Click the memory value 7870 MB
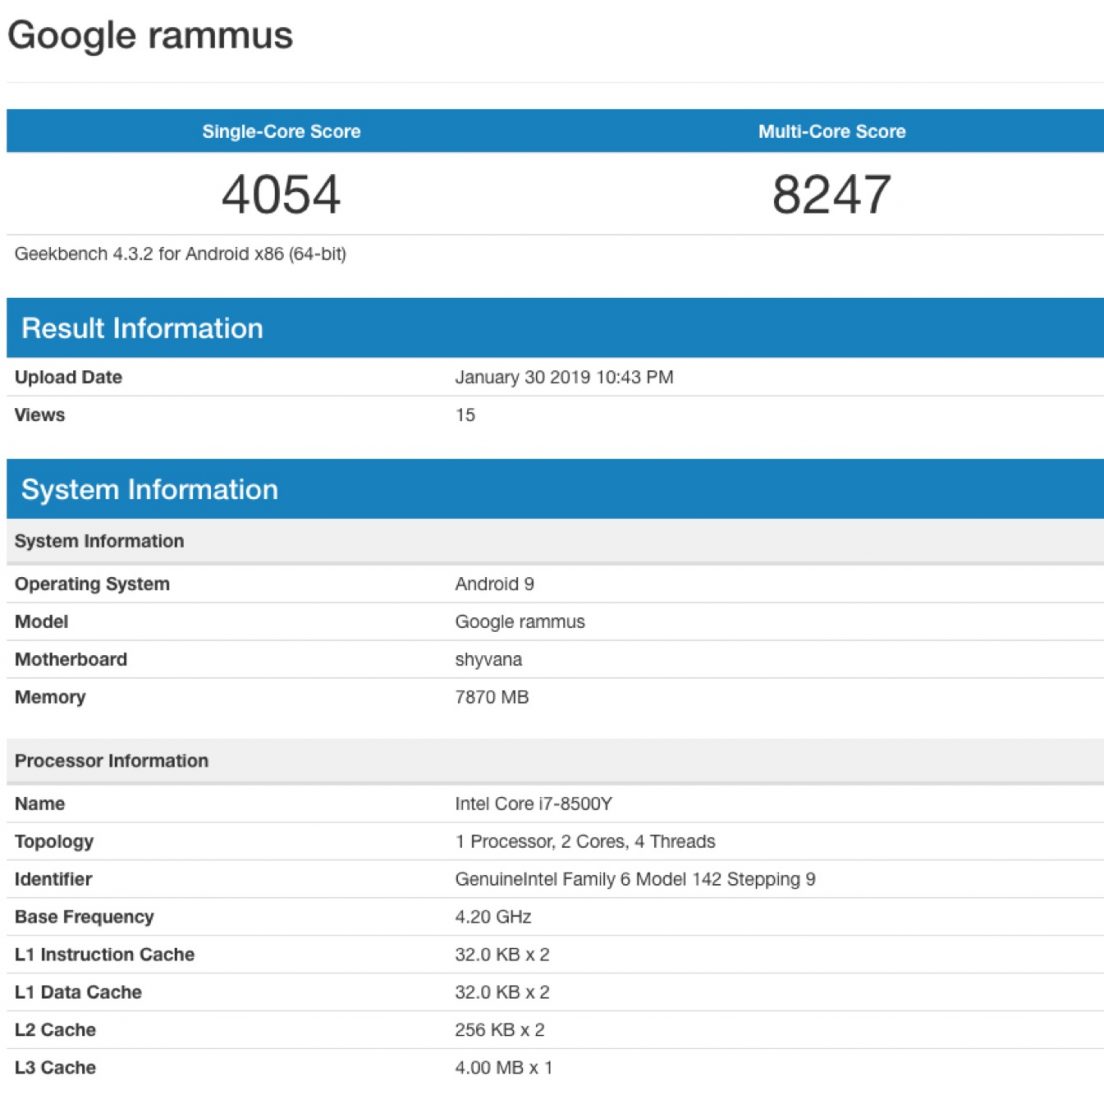 (491, 697)
